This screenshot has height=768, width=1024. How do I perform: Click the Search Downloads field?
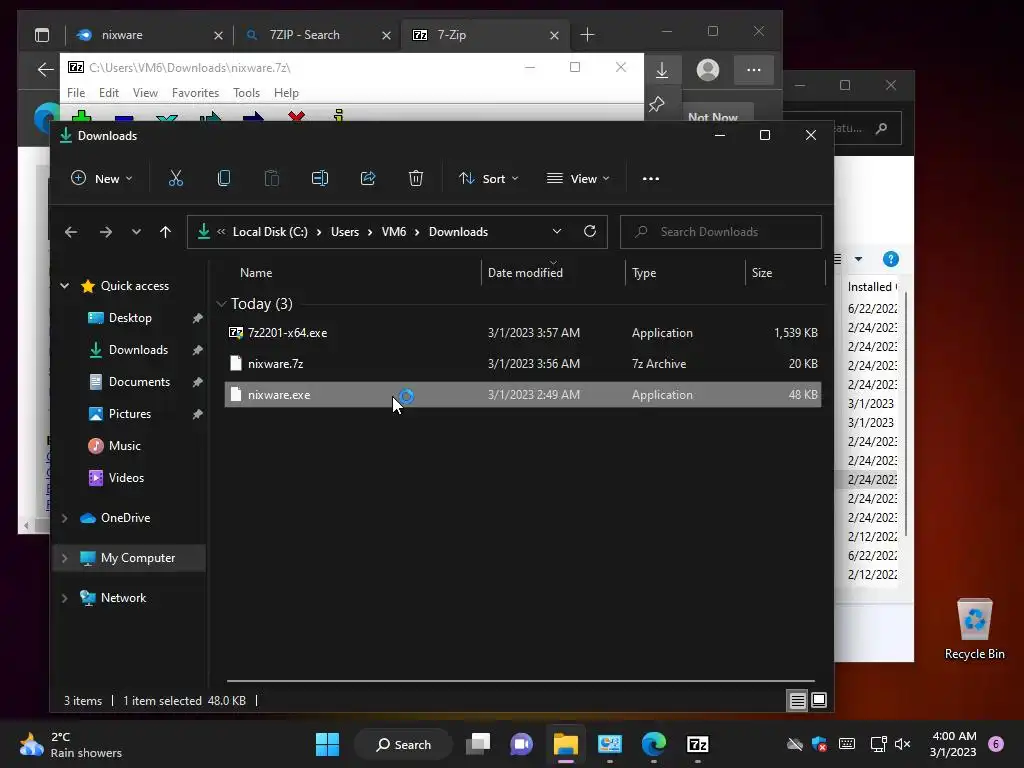click(720, 232)
